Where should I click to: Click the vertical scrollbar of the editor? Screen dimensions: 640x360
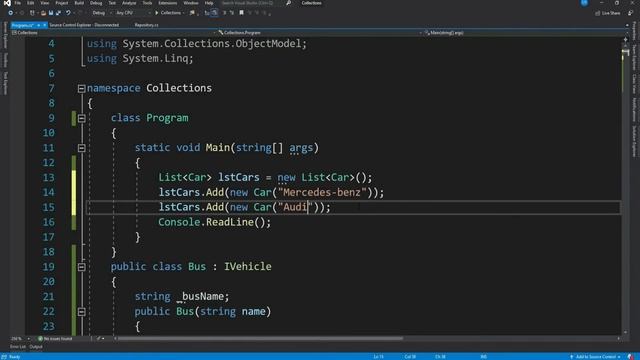625,186
